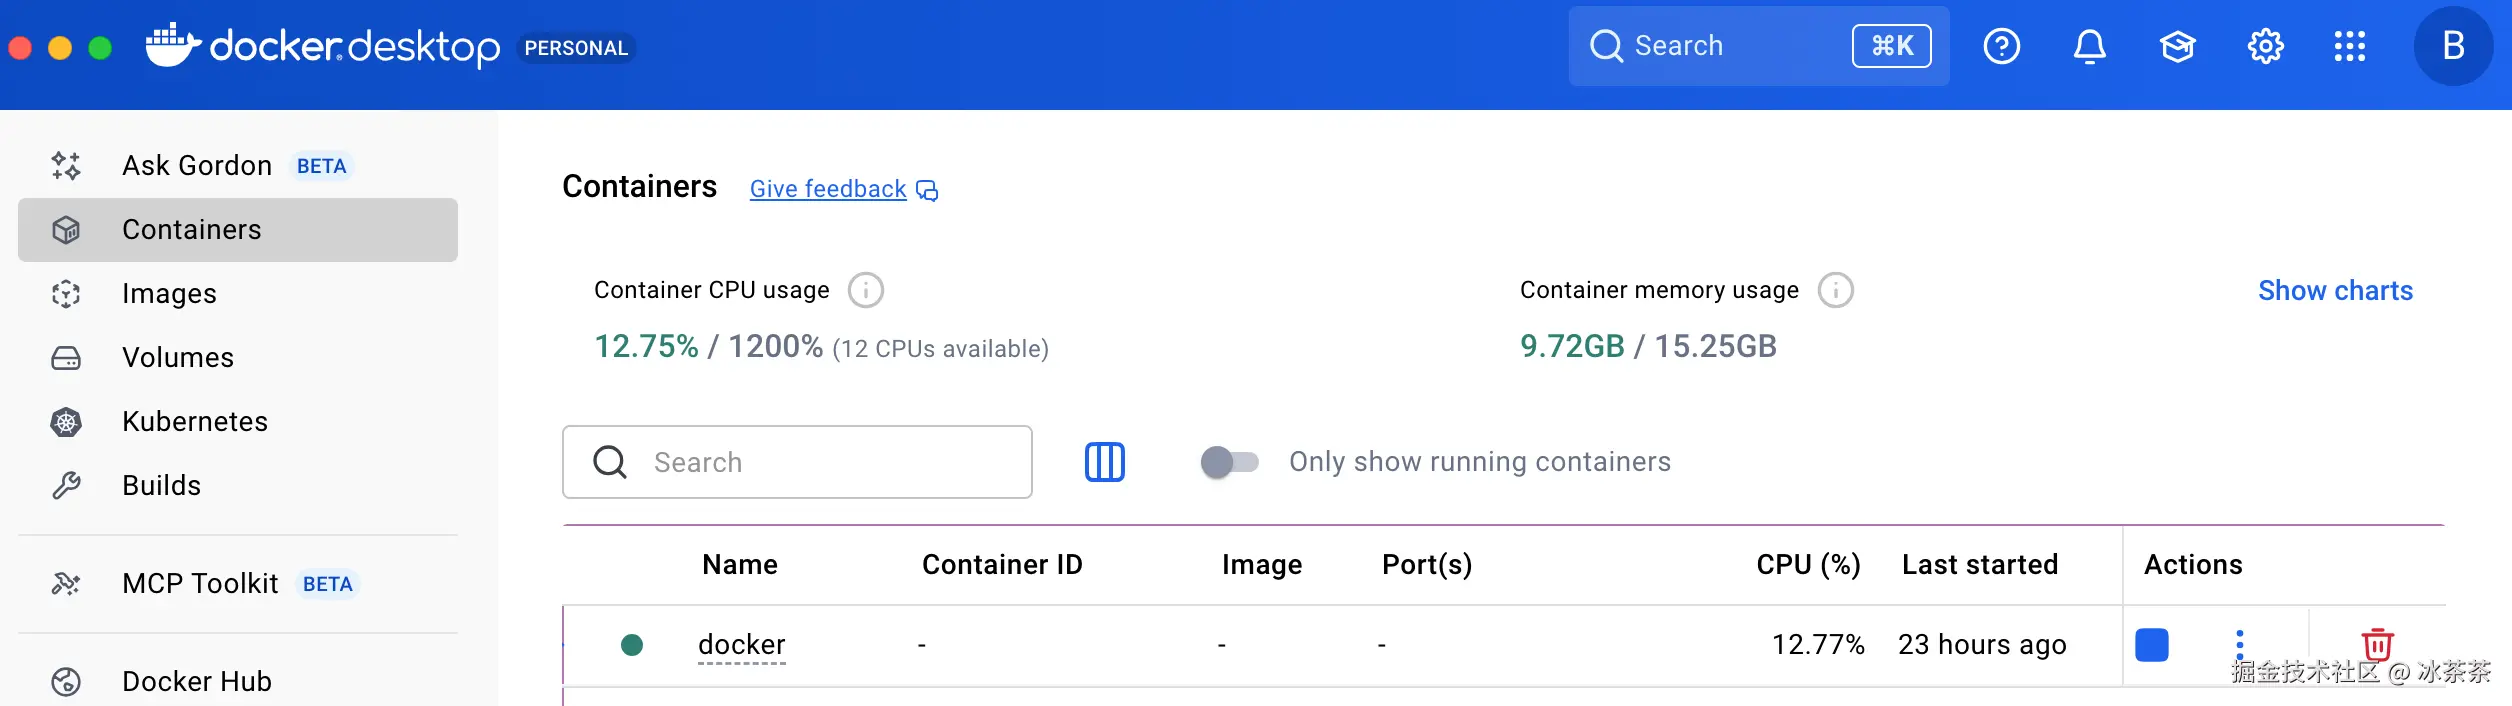Viewport: 2512px width, 706px height.
Task: Stop the running docker container
Action: coord(2151,645)
